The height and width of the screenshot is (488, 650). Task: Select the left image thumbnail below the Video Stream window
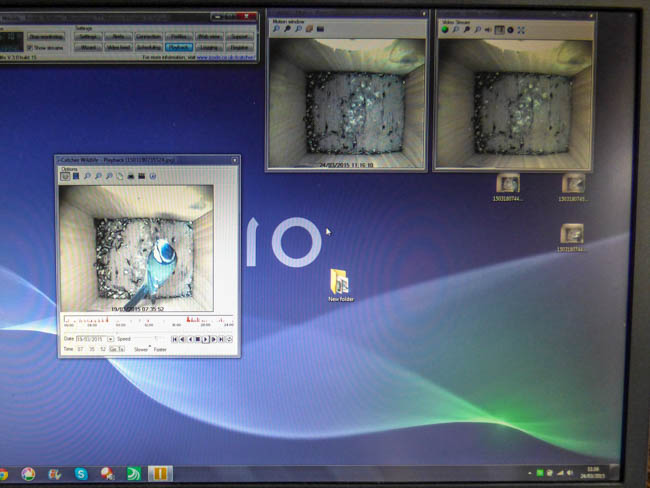point(507,187)
